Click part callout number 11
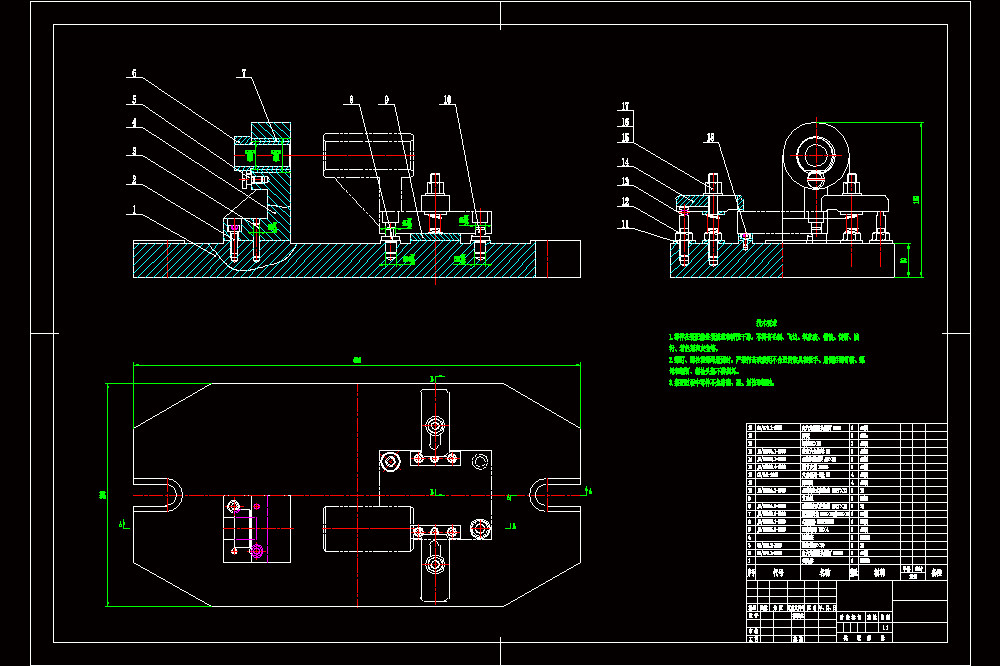The width and height of the screenshot is (1000, 666). 626,224
